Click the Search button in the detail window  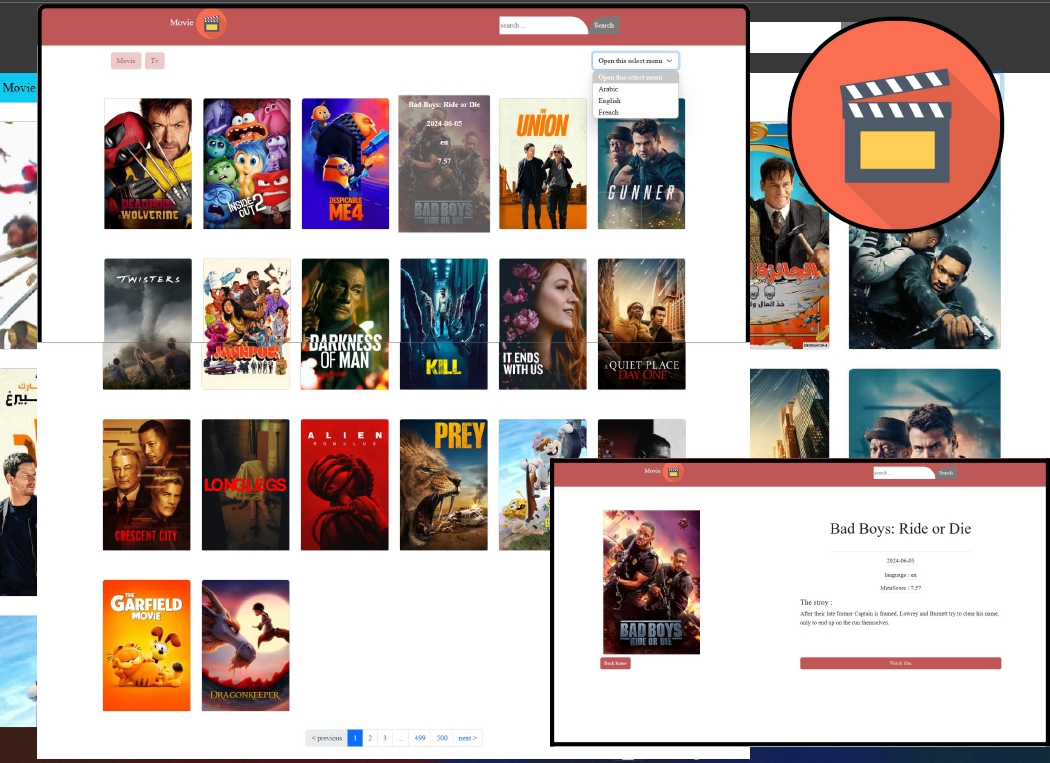point(946,473)
